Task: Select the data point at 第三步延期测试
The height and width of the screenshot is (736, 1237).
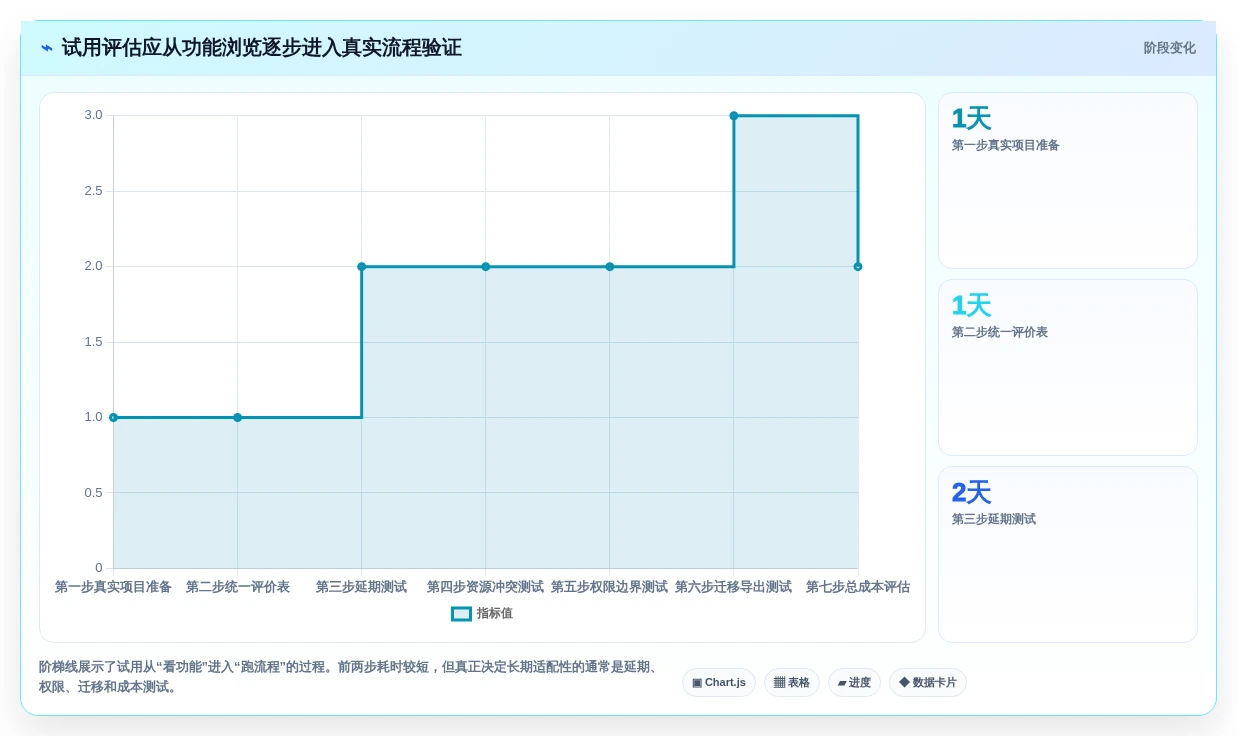Action: coord(361,267)
